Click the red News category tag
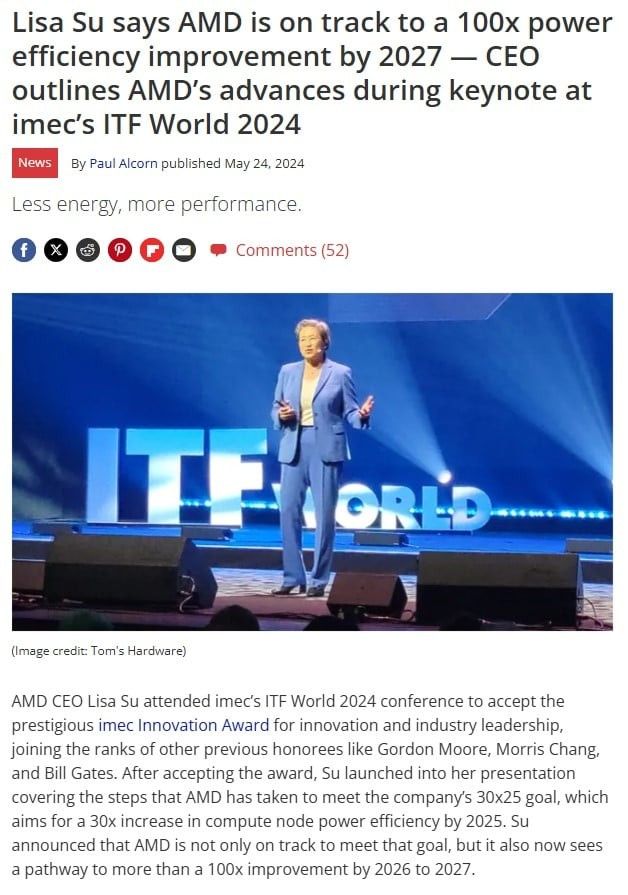This screenshot has width=628, height=895. pos(35,163)
